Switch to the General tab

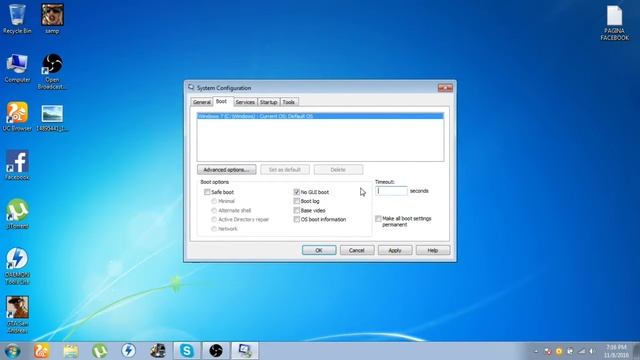(x=202, y=102)
